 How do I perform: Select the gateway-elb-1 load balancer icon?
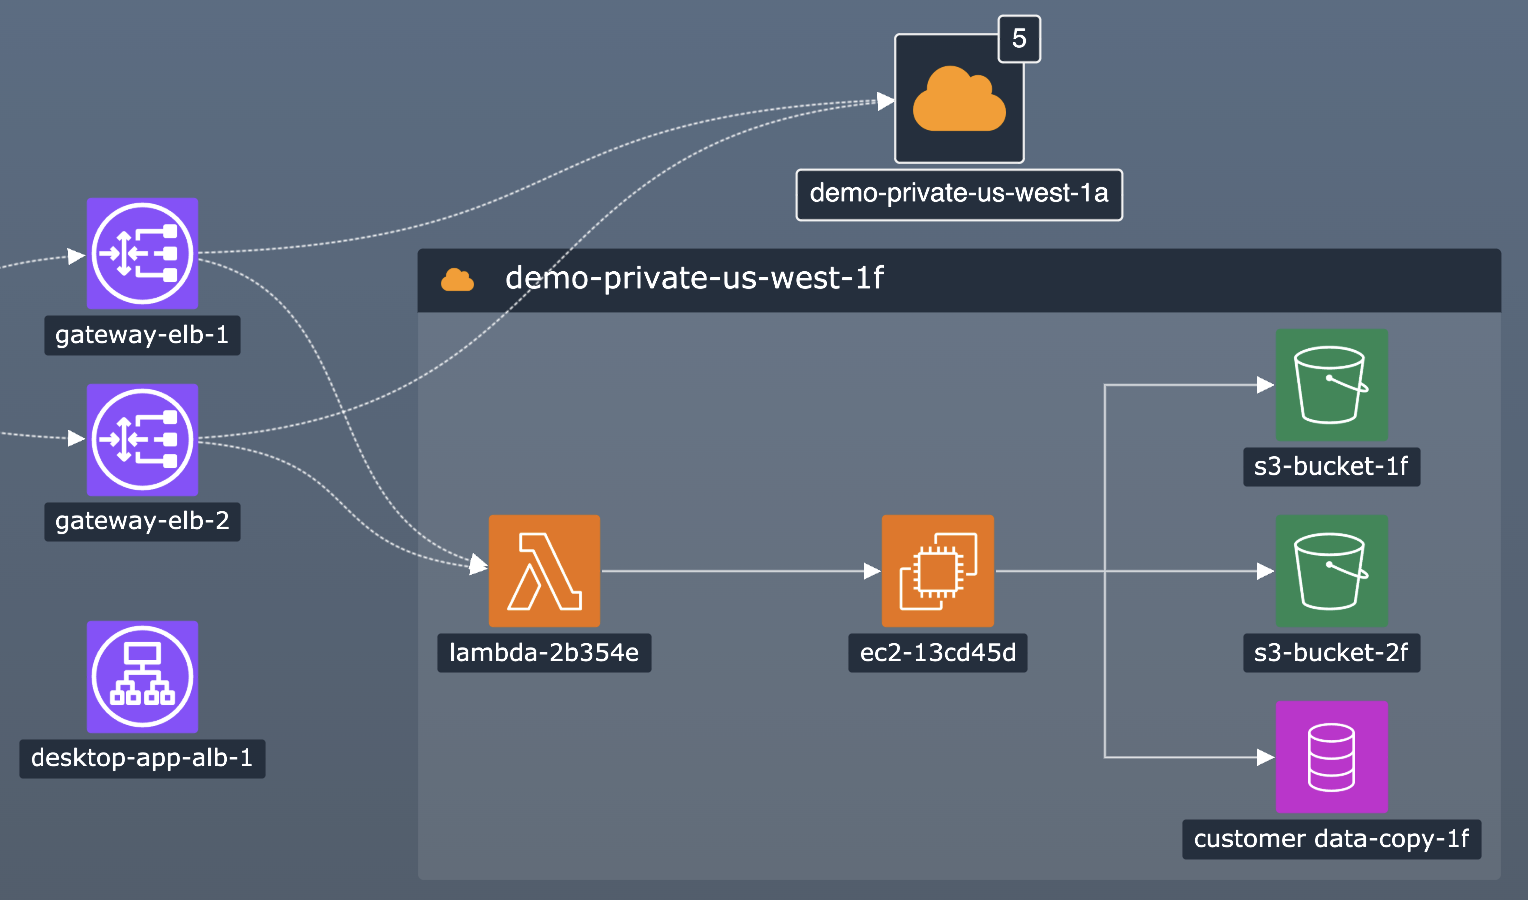point(142,253)
